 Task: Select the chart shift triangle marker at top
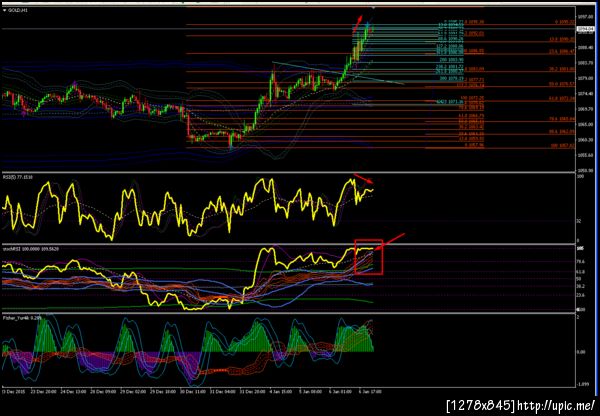(373, 7)
